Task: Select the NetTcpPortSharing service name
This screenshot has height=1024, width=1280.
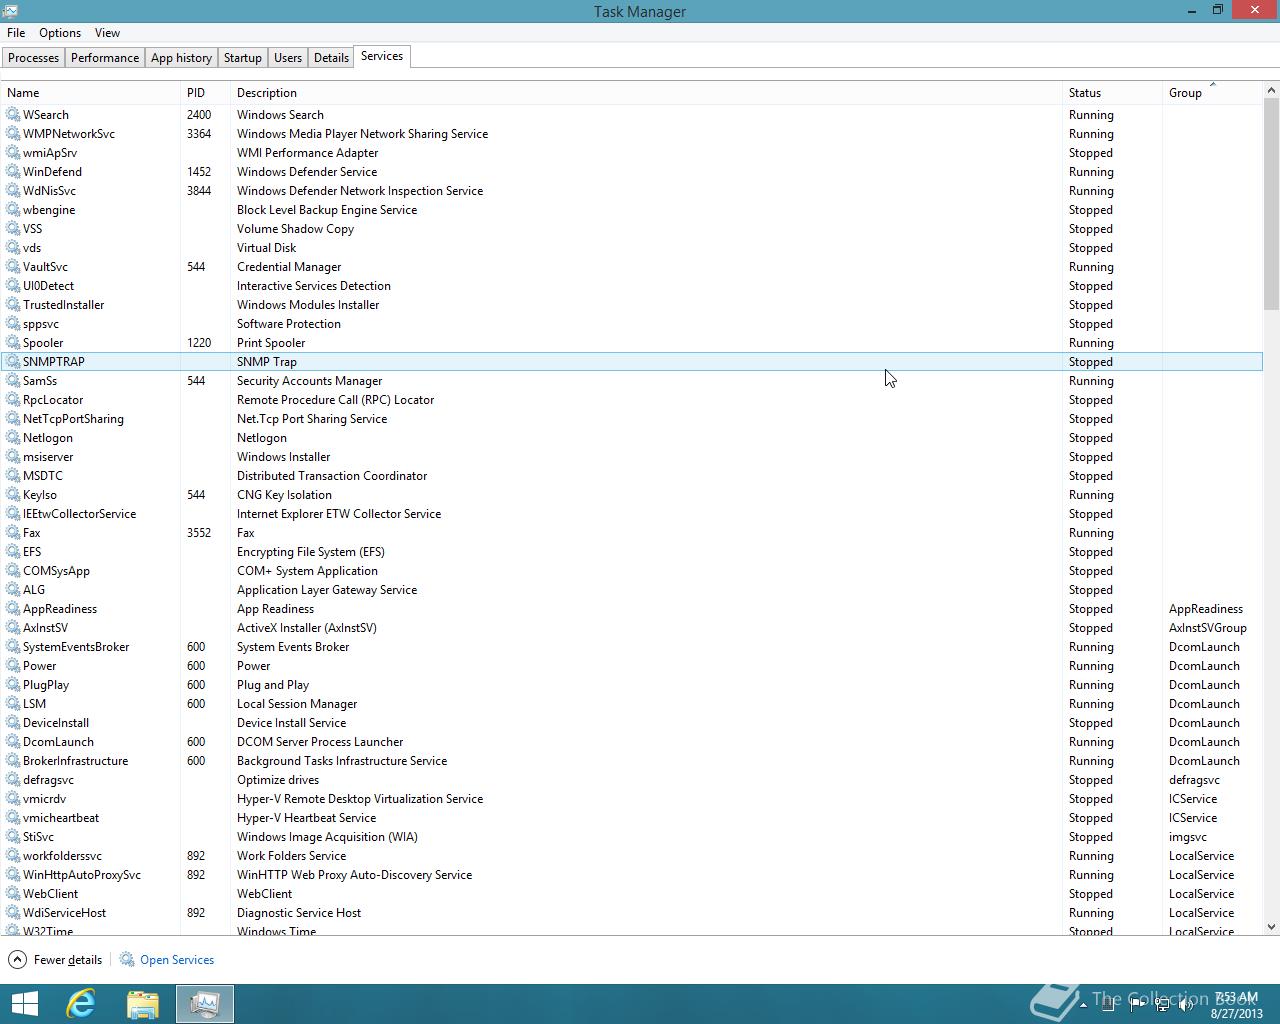Action: [73, 419]
